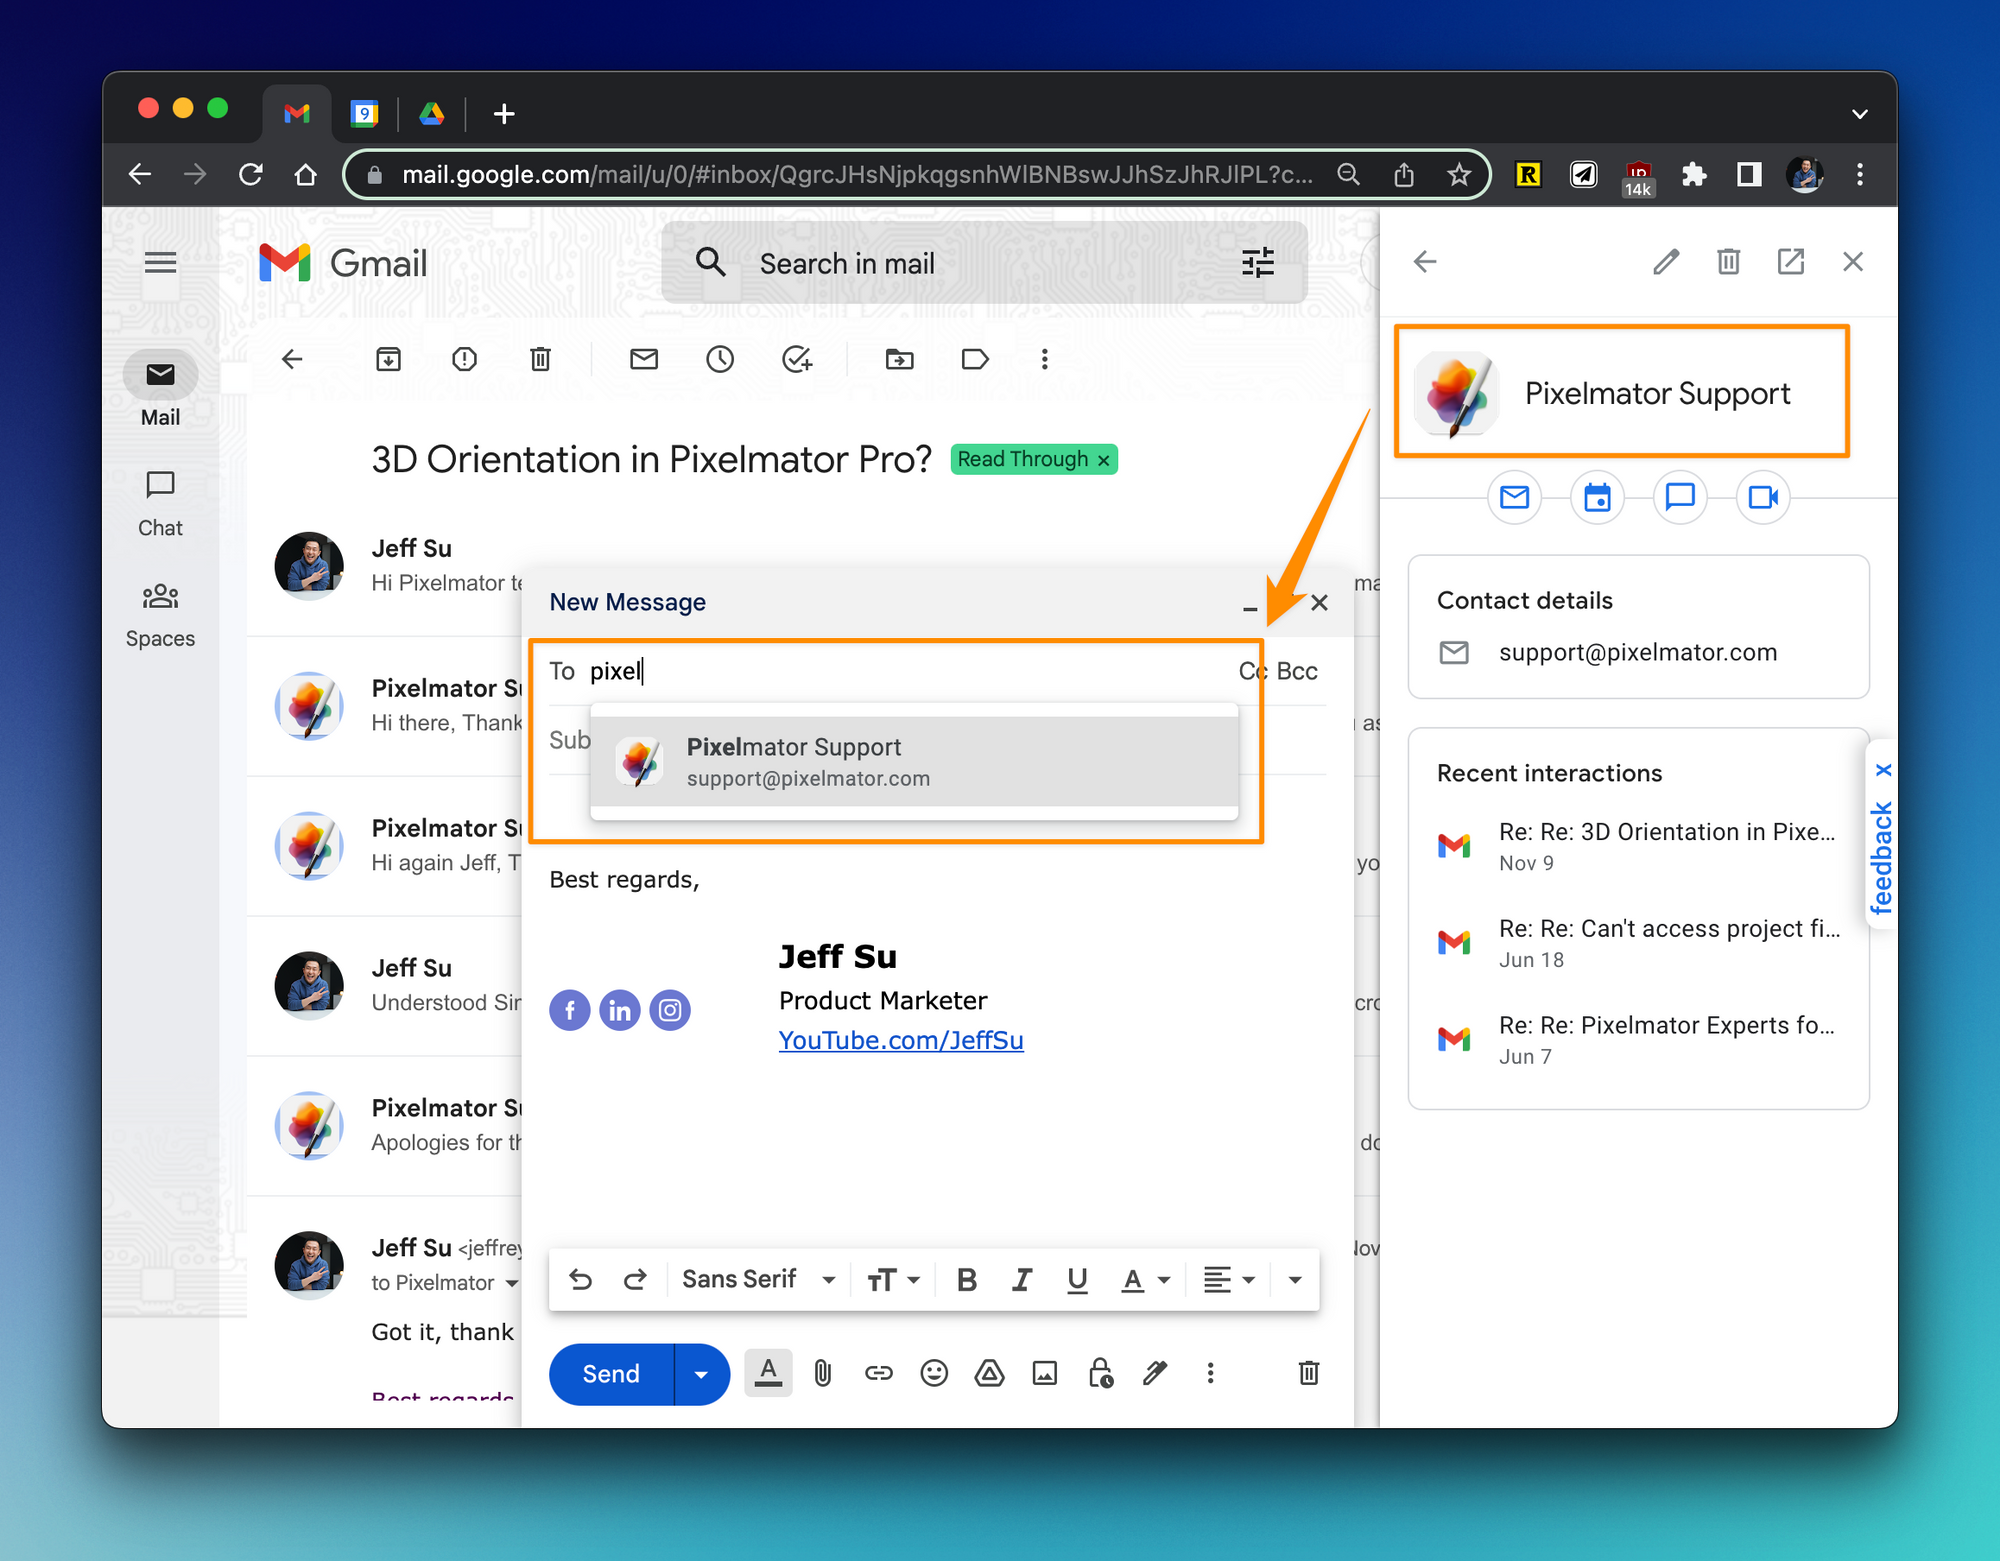2000x1561 pixels.
Task: Remove the Read Through label
Action: point(1104,460)
